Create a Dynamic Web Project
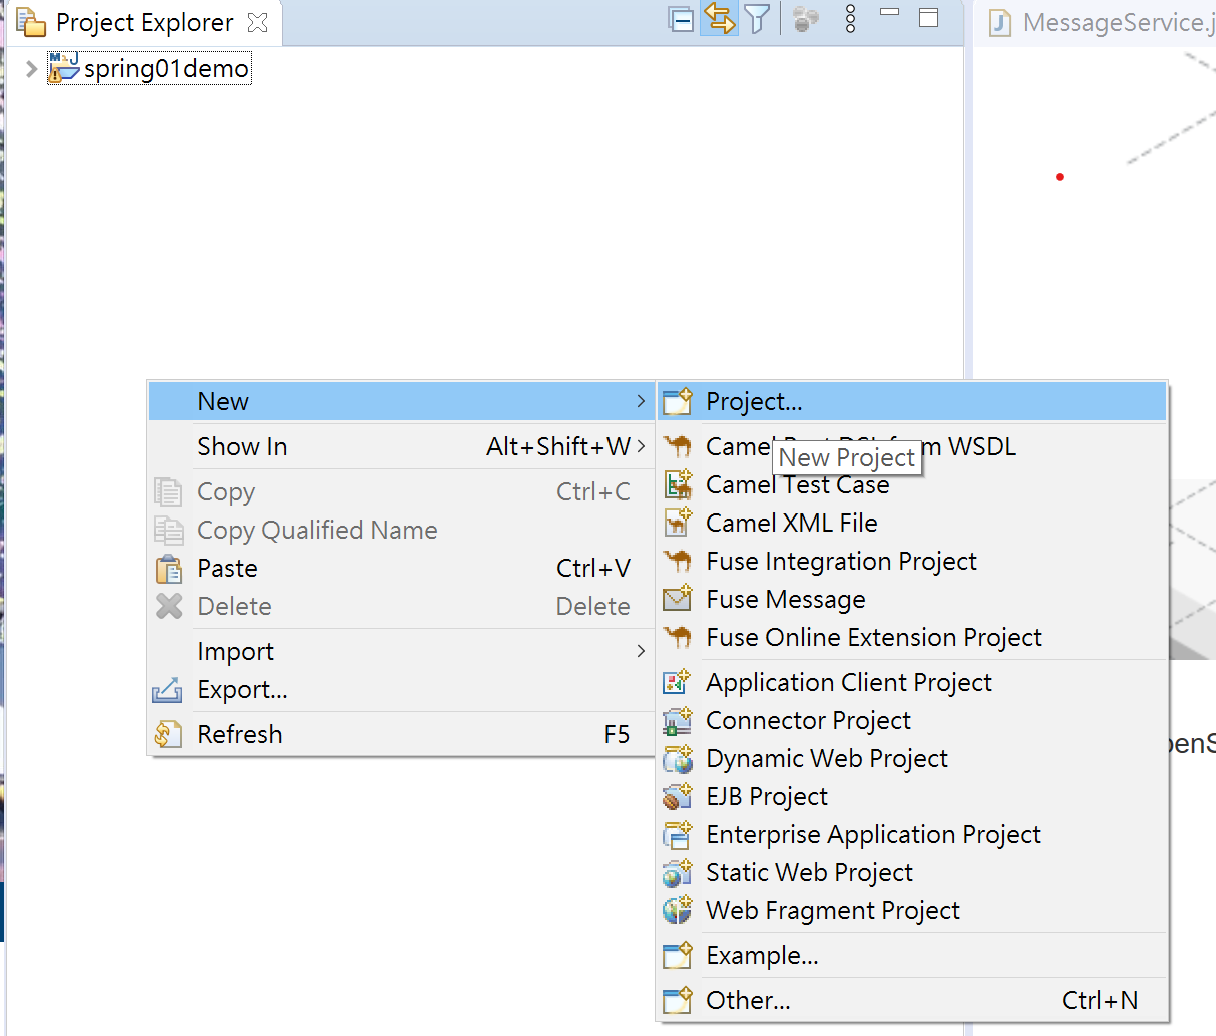1216x1036 pixels. tap(826, 759)
